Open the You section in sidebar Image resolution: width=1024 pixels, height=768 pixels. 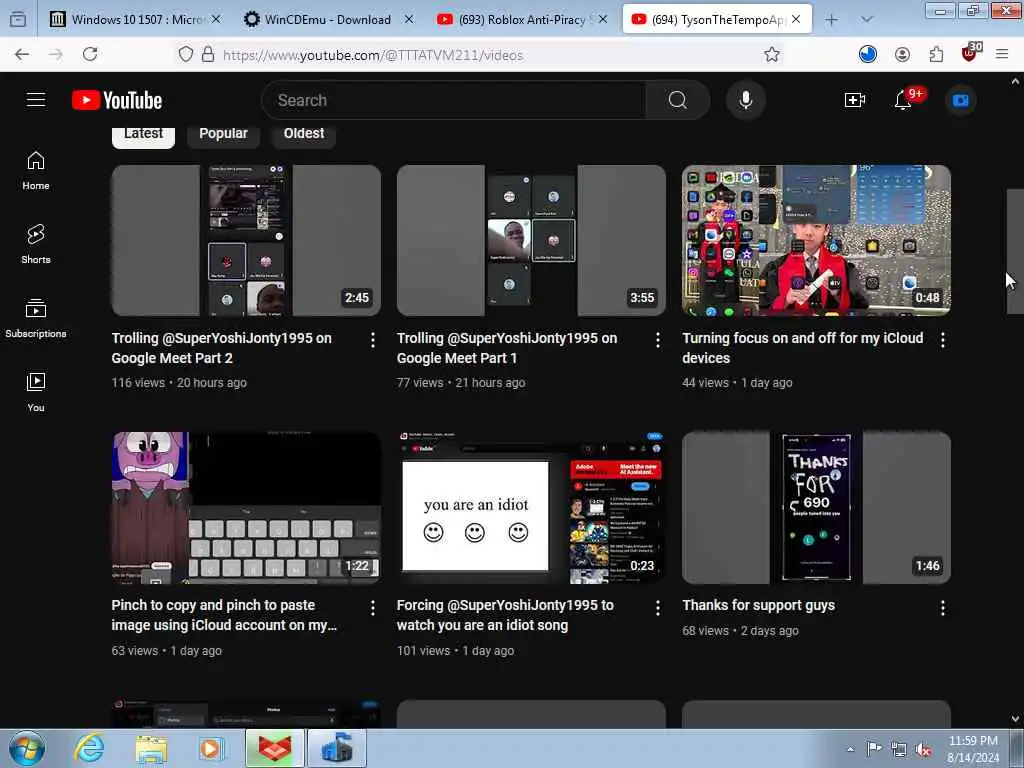click(36, 392)
